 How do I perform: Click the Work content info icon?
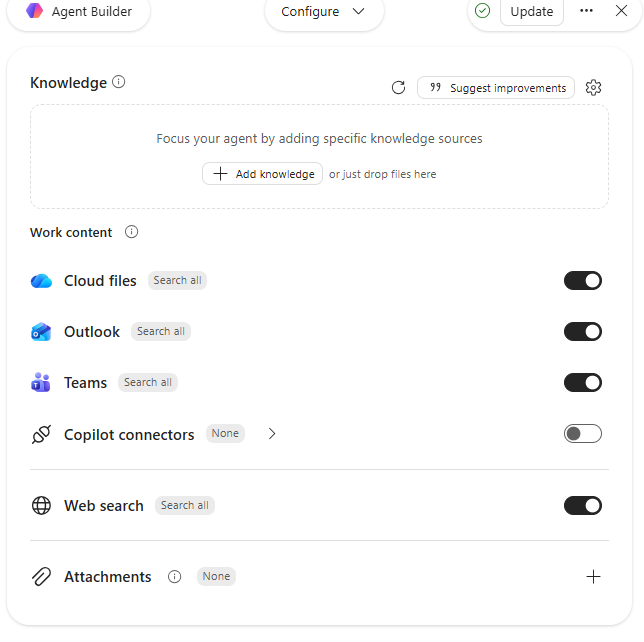pos(131,232)
